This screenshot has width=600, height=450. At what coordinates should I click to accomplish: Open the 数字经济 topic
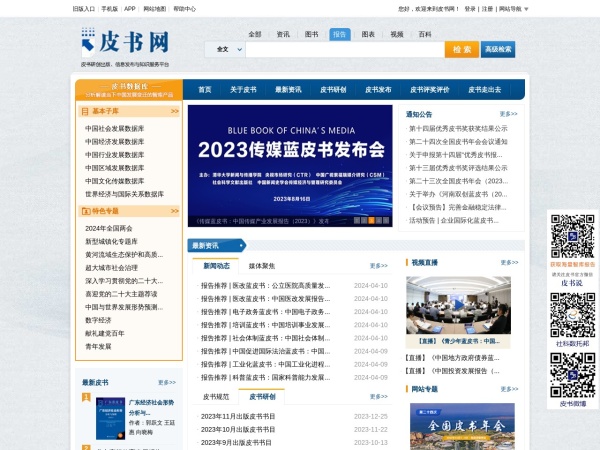(x=98, y=320)
